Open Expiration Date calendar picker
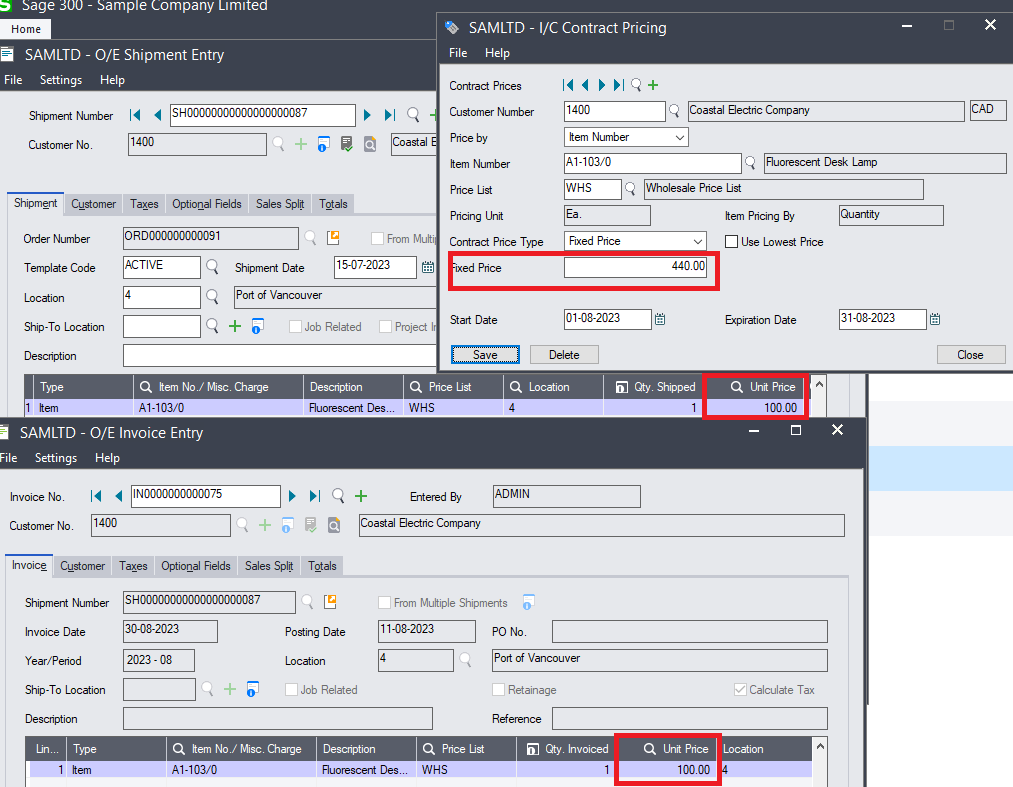 (x=935, y=319)
